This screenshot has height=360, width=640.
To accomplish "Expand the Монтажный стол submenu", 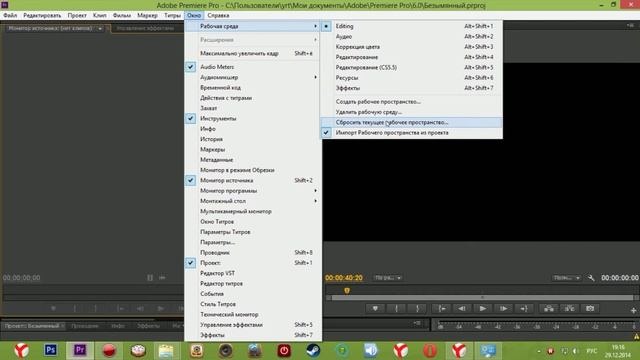I will [x=253, y=201].
